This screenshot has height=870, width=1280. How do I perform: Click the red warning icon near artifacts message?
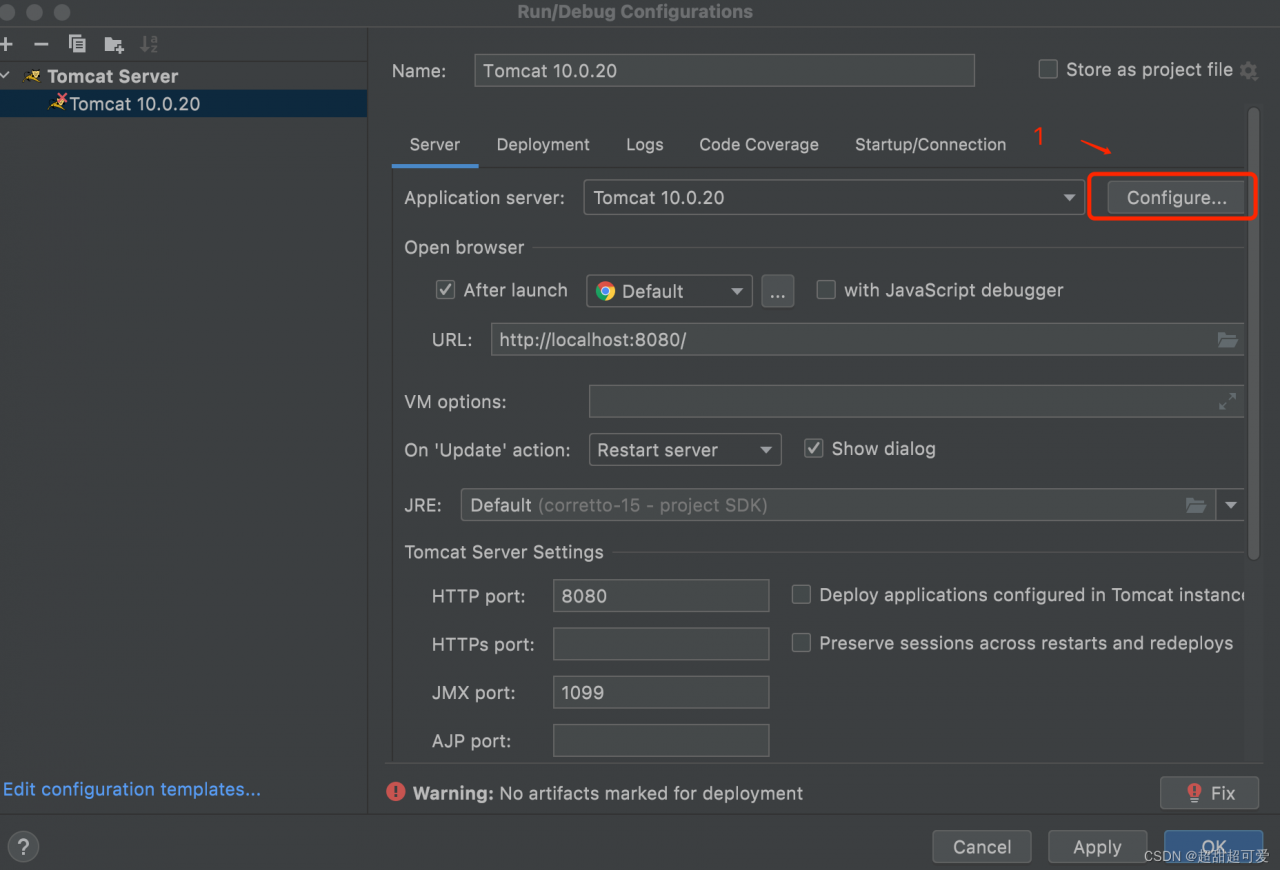(x=396, y=793)
